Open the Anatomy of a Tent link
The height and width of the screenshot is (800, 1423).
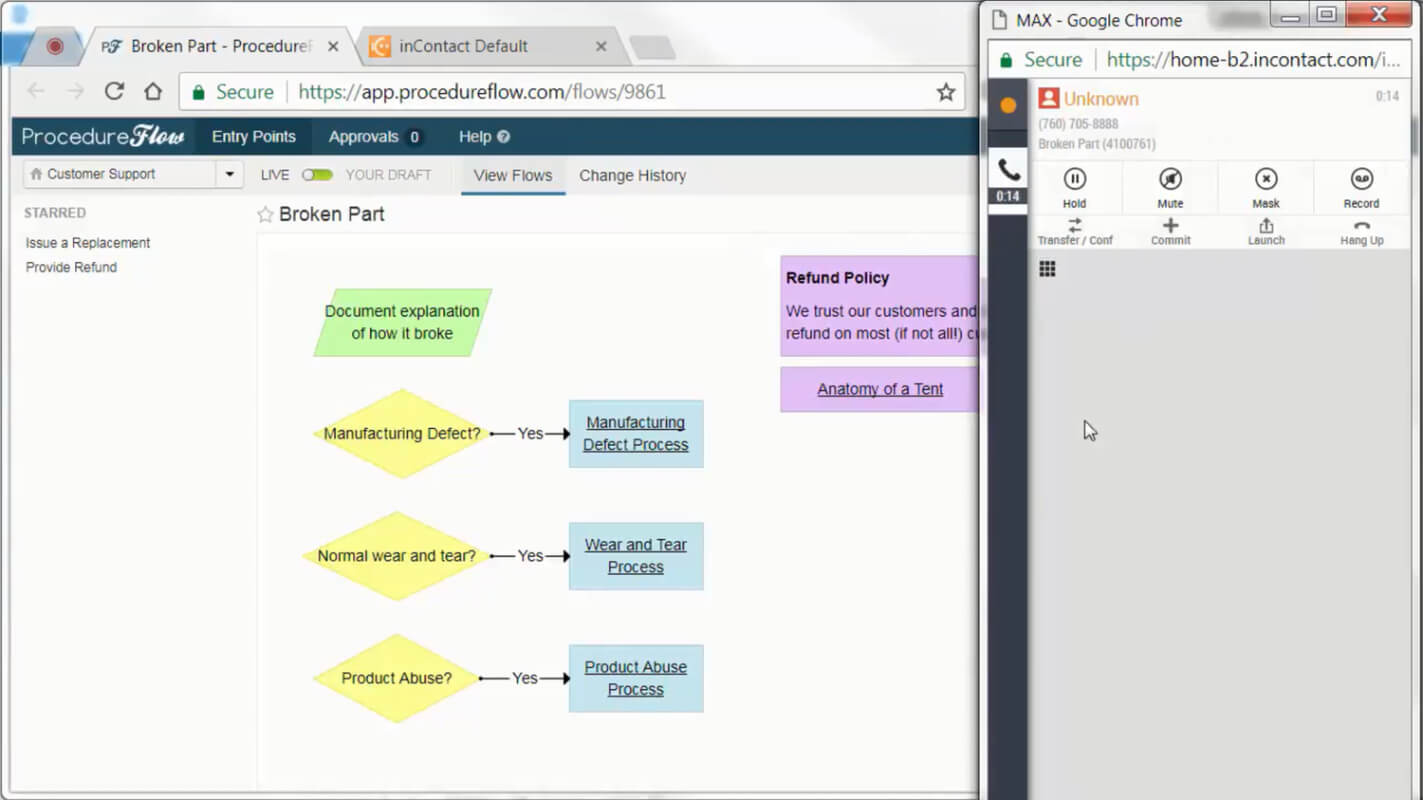coord(880,389)
